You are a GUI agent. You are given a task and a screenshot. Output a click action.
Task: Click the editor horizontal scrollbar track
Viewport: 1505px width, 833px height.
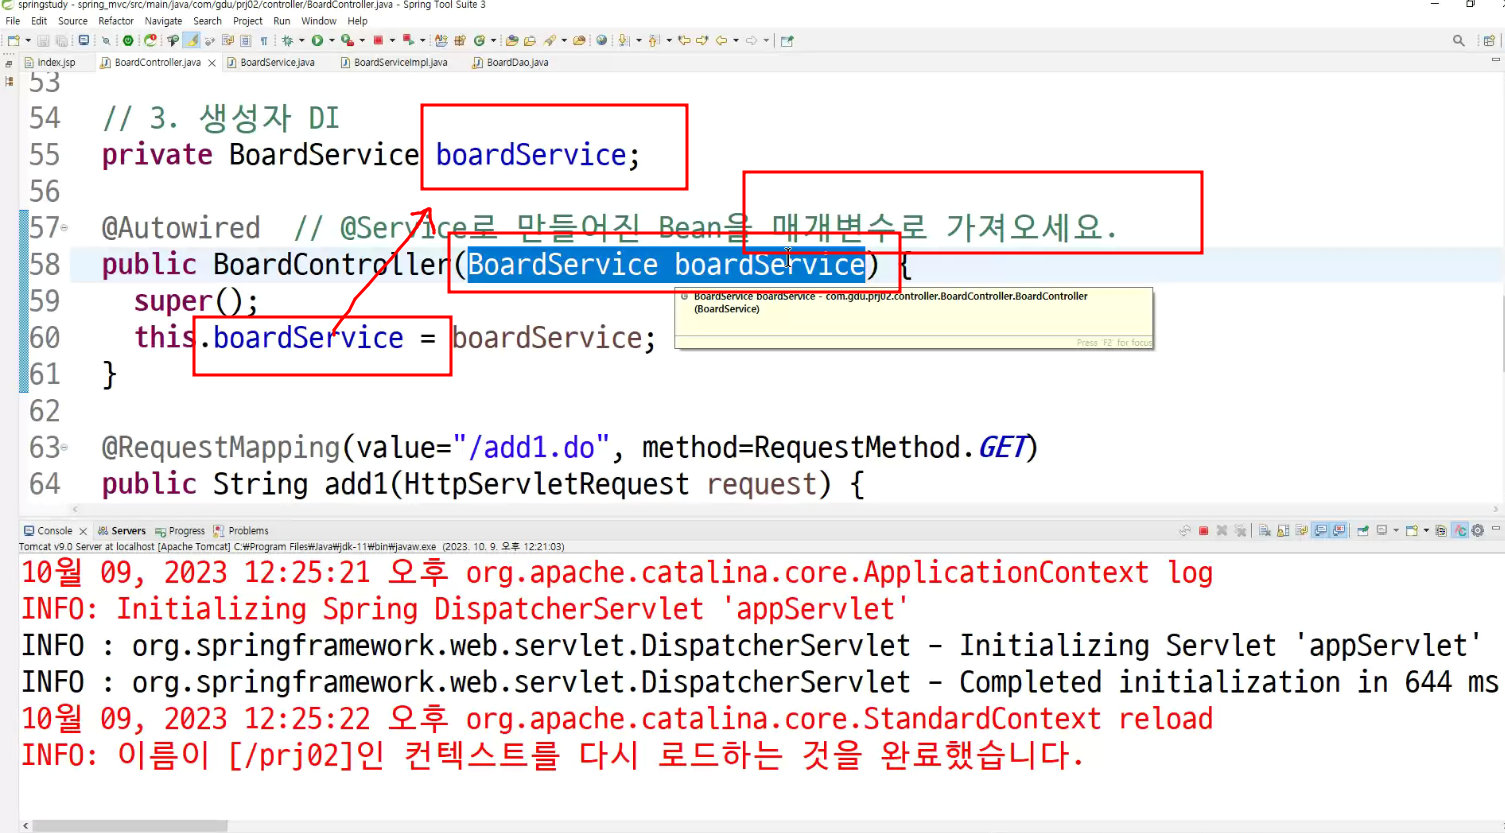tap(785, 509)
